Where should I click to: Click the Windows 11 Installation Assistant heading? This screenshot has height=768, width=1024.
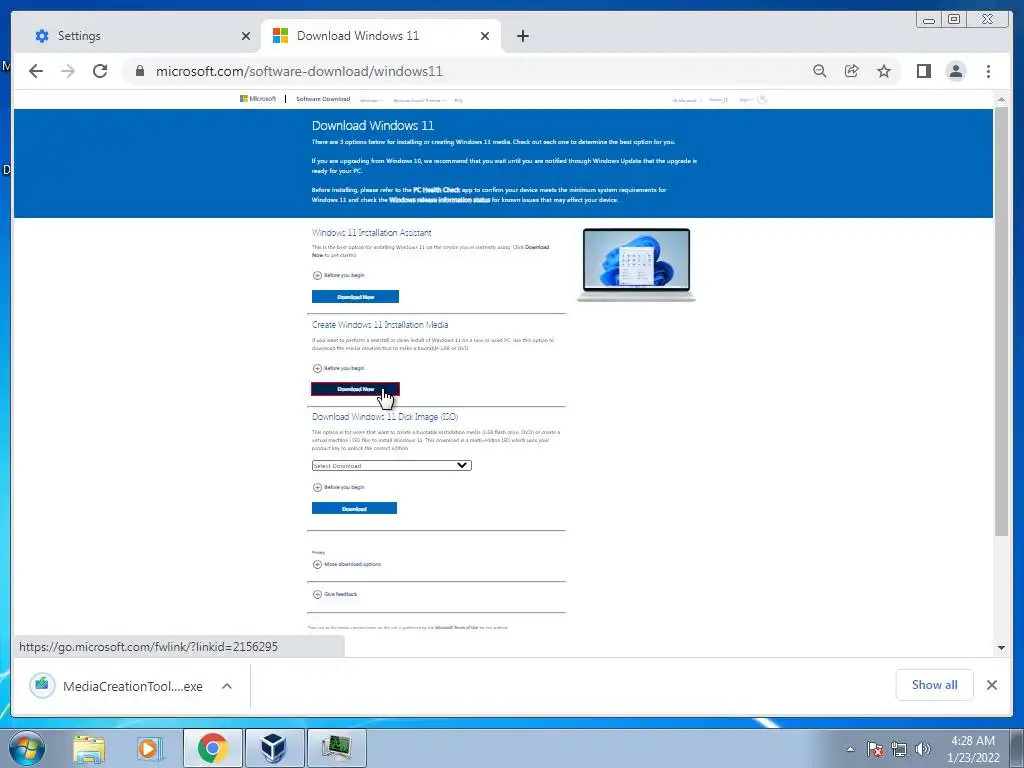(372, 232)
